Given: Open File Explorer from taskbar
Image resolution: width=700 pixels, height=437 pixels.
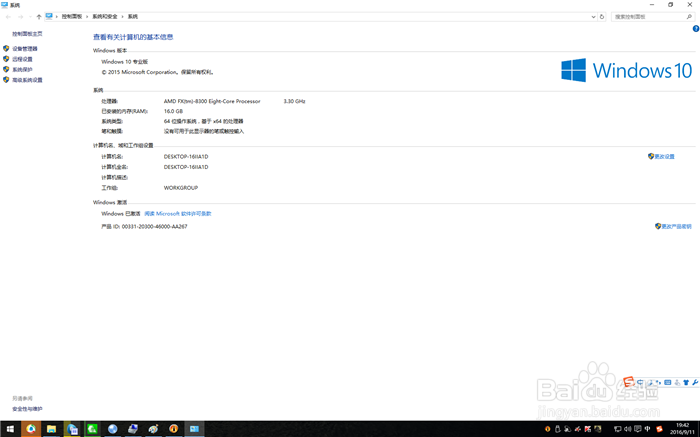Looking at the screenshot, I should (51, 429).
